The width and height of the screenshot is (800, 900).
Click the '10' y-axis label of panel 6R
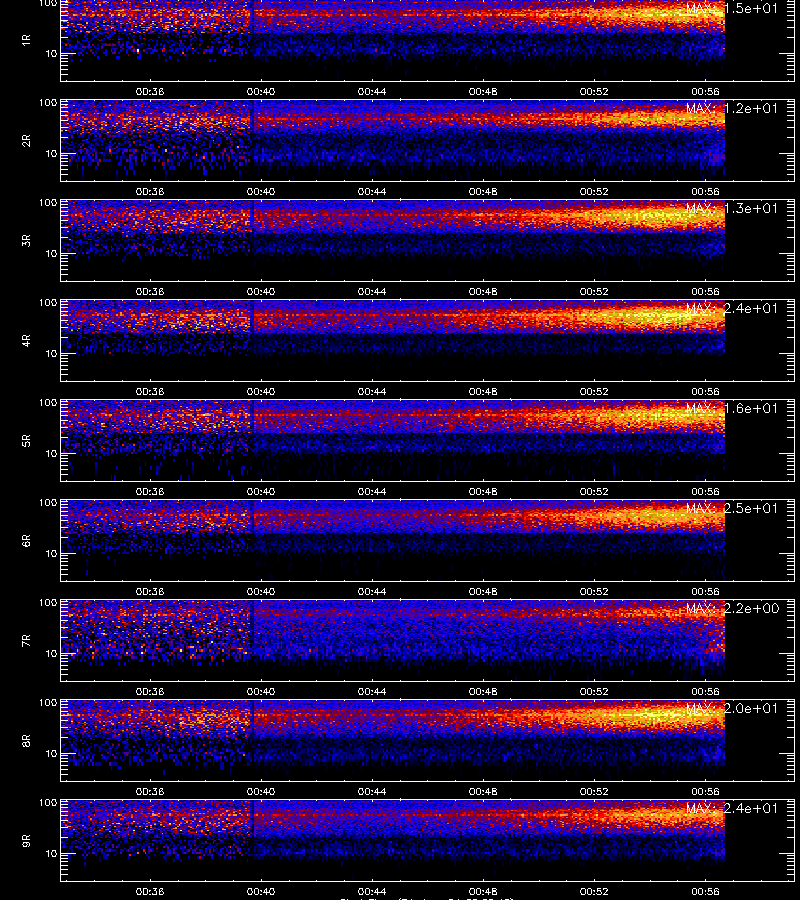pos(52,553)
